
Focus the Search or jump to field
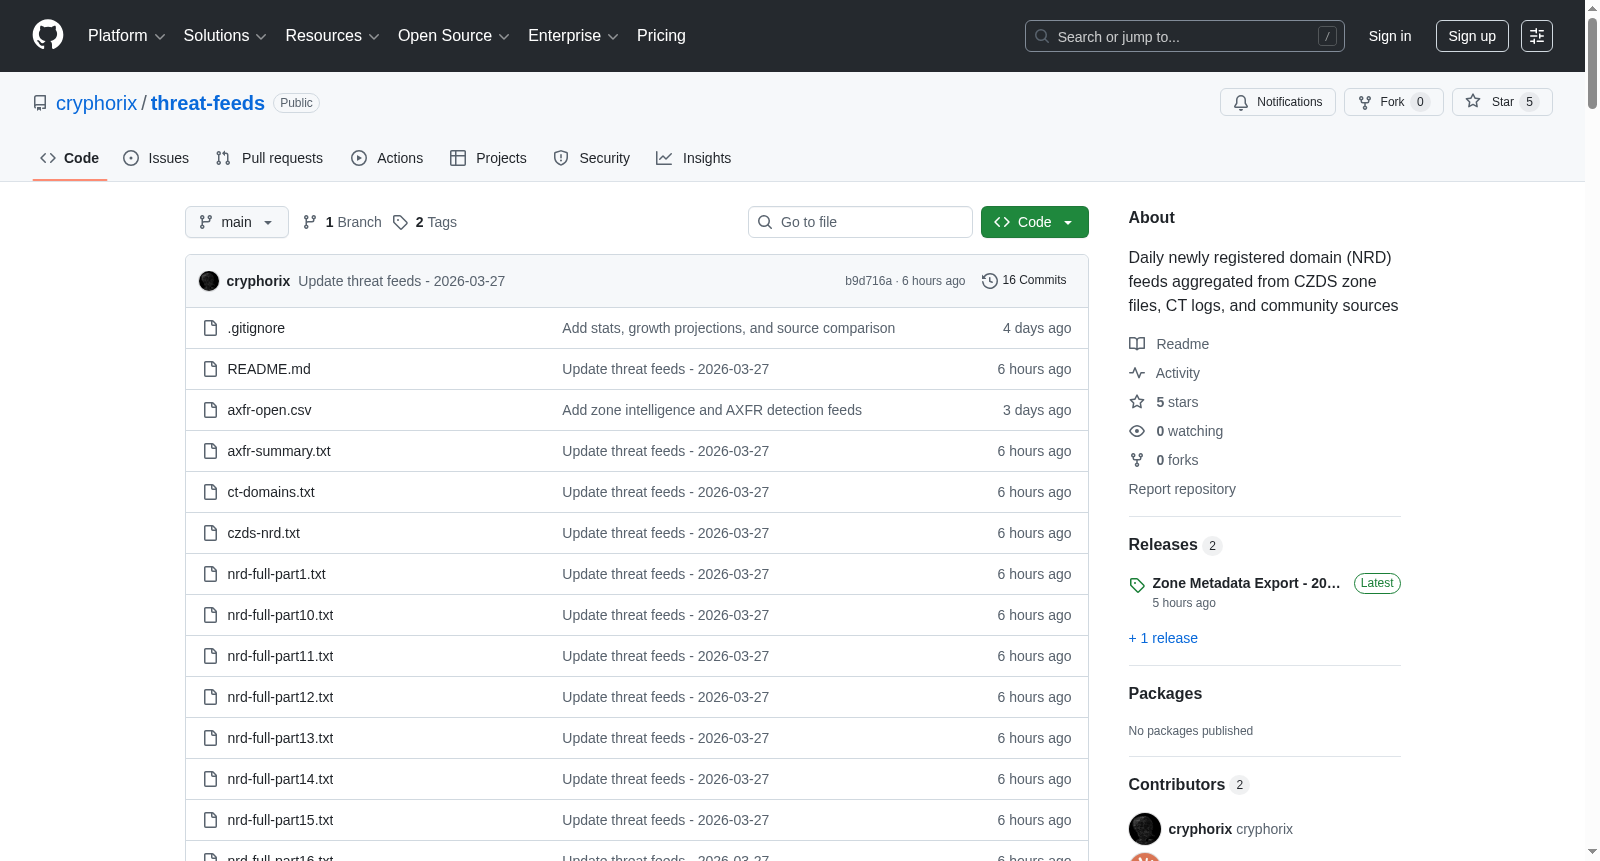click(x=1185, y=36)
